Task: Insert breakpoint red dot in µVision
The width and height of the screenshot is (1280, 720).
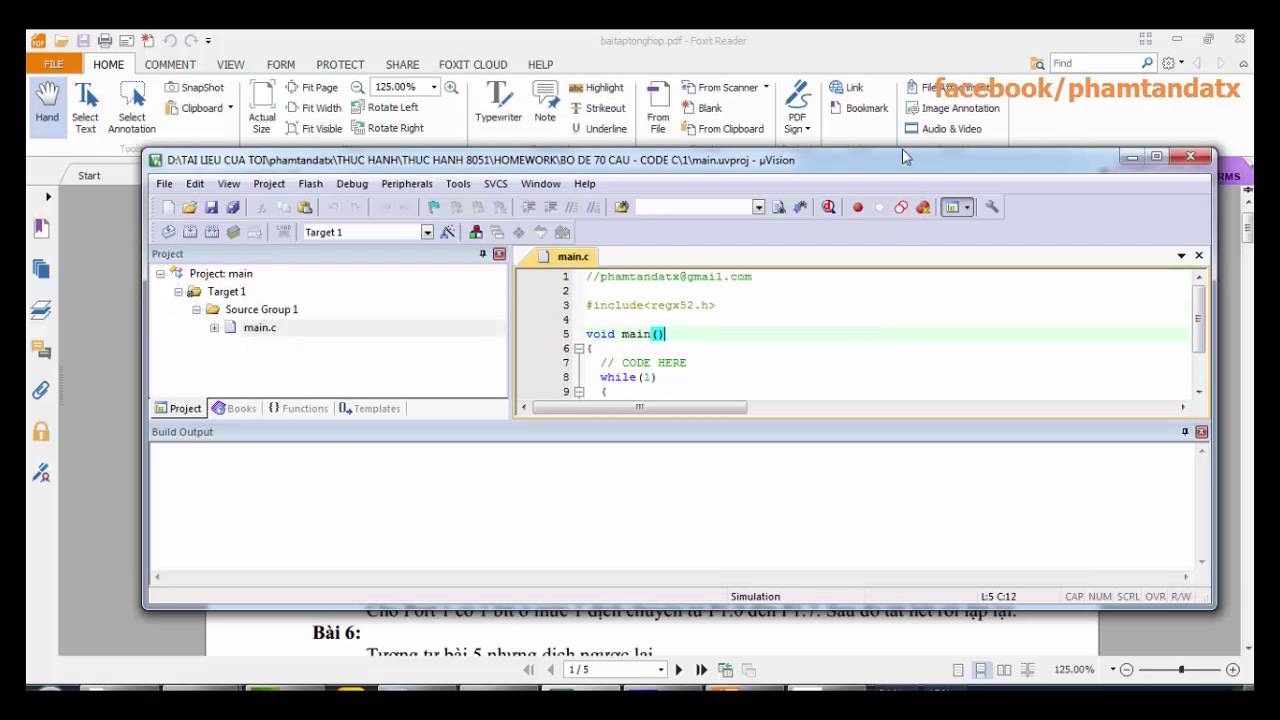Action: click(x=857, y=207)
